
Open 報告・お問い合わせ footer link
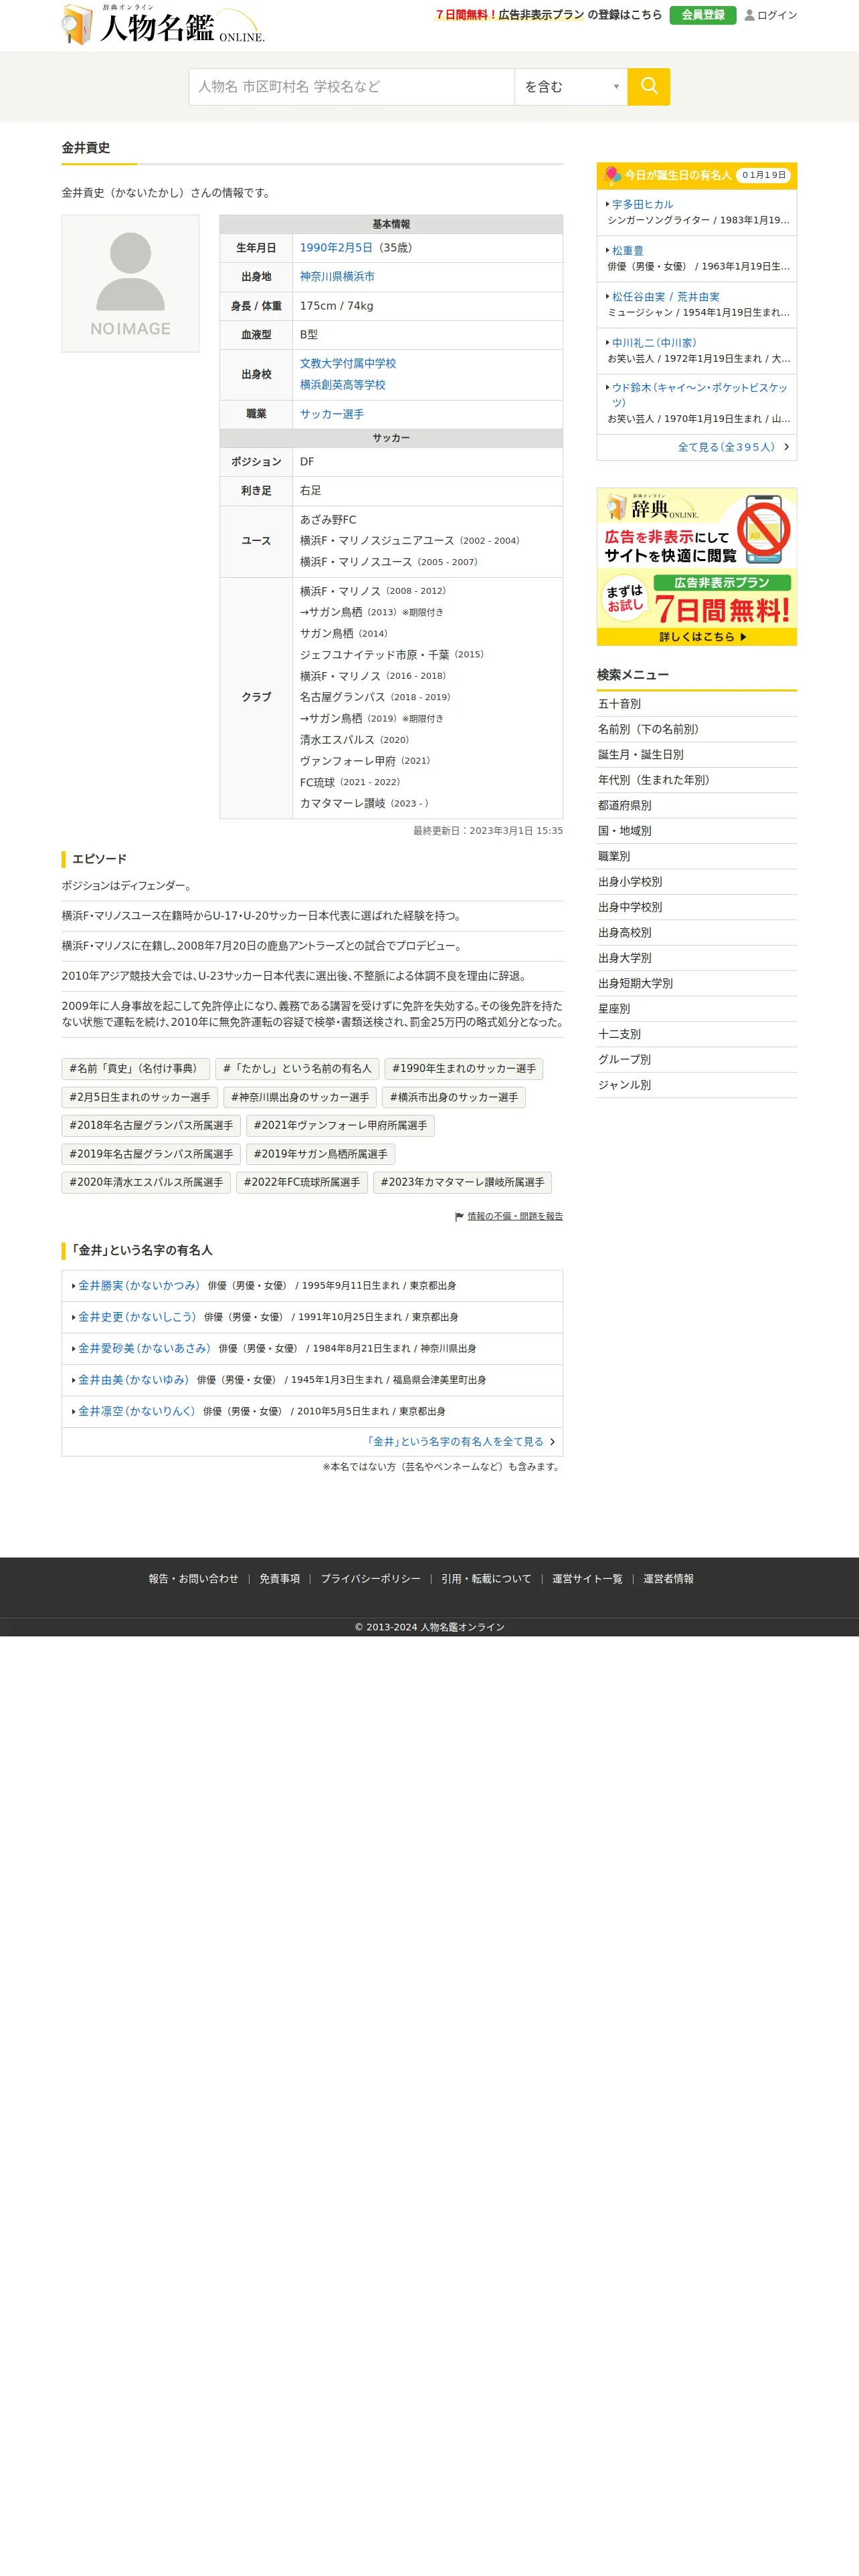click(x=194, y=1579)
